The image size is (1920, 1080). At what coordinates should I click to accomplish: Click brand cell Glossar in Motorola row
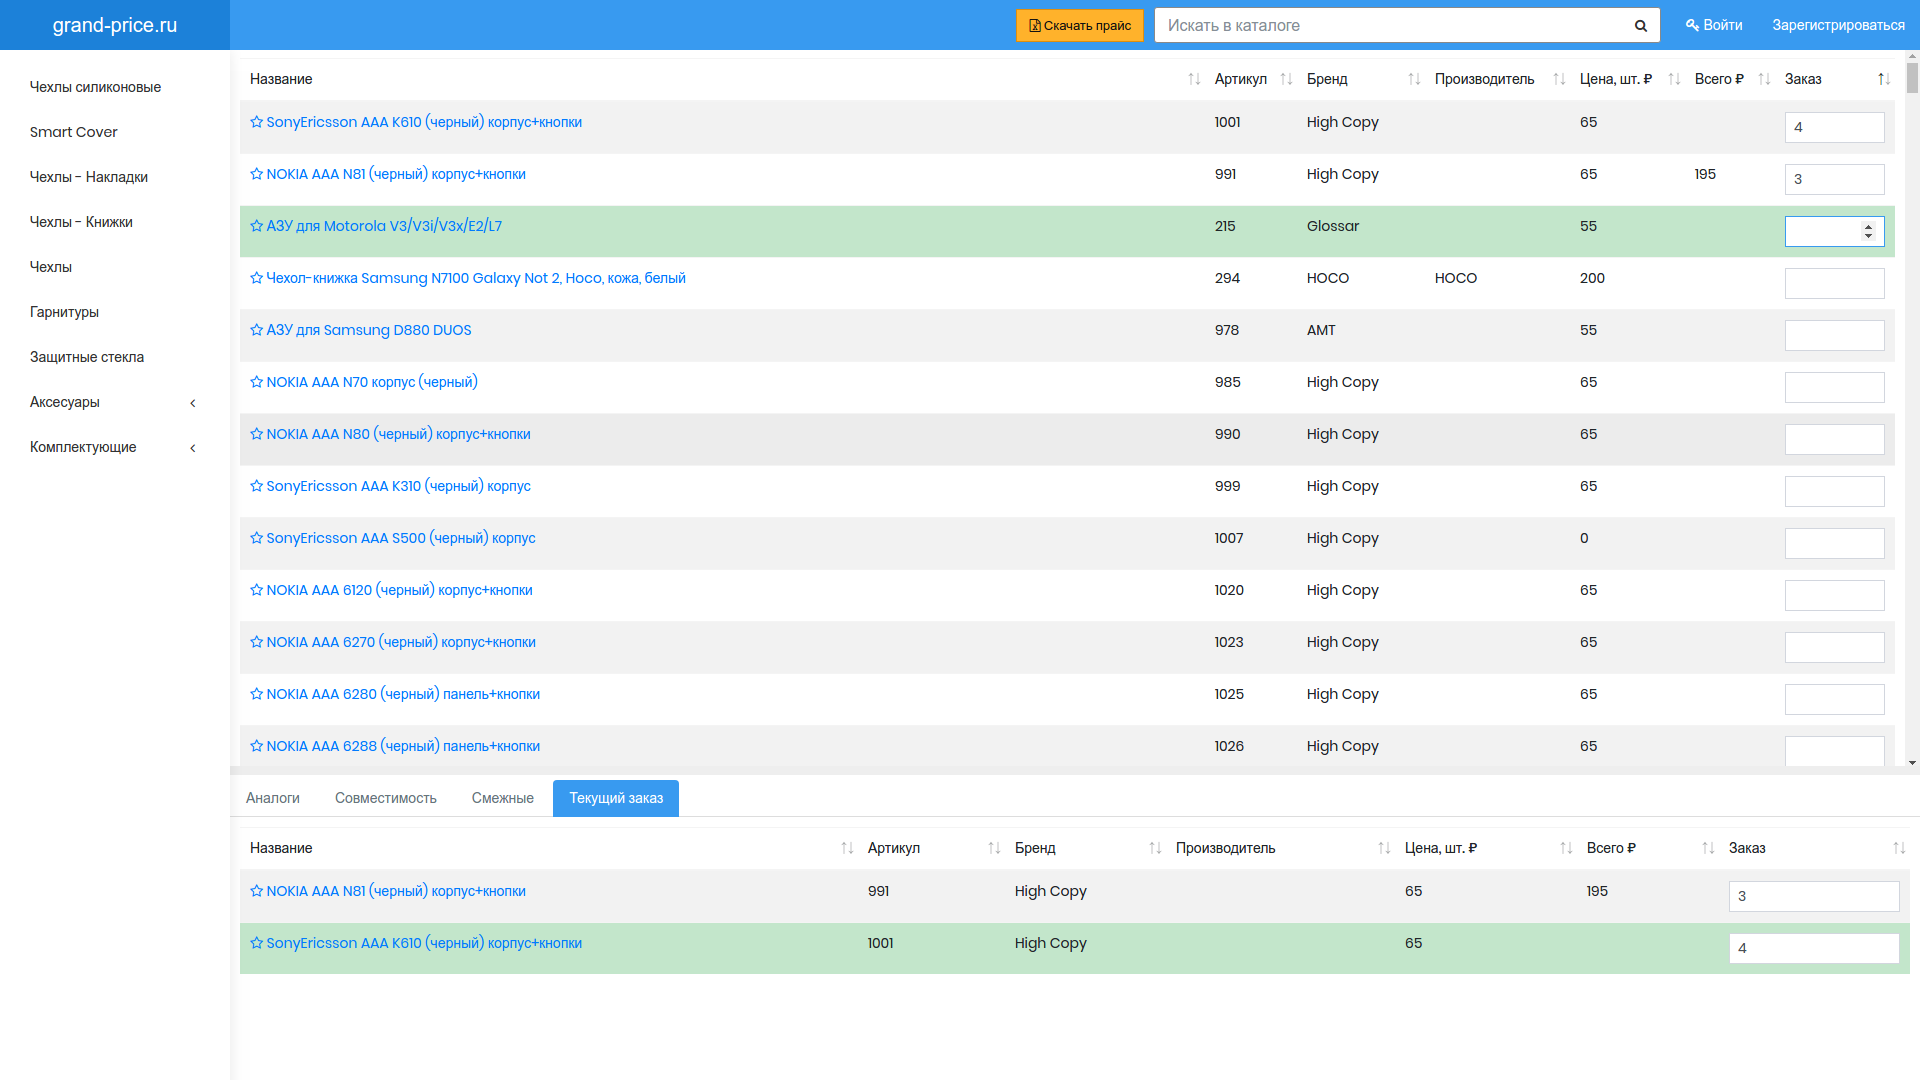point(1332,226)
